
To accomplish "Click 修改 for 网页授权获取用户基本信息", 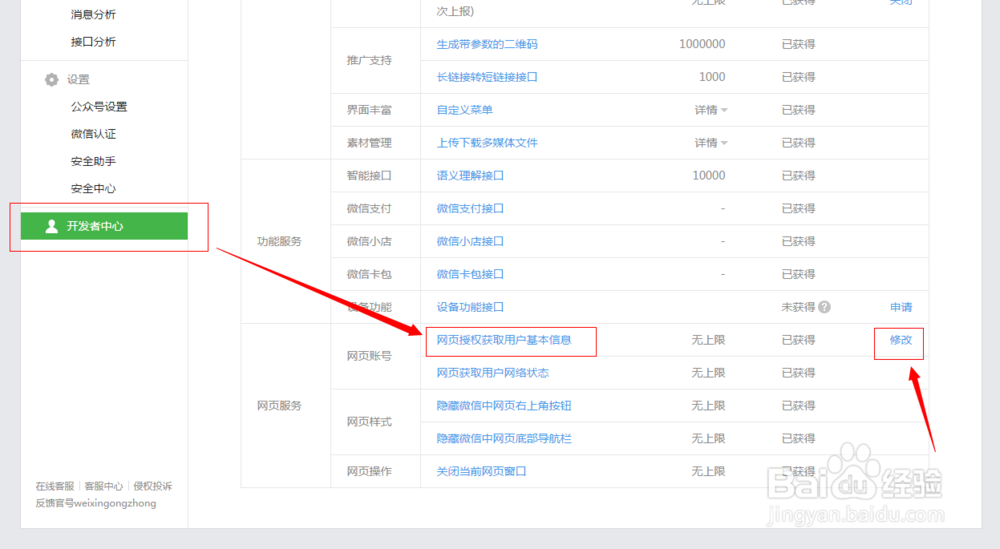I will [901, 340].
